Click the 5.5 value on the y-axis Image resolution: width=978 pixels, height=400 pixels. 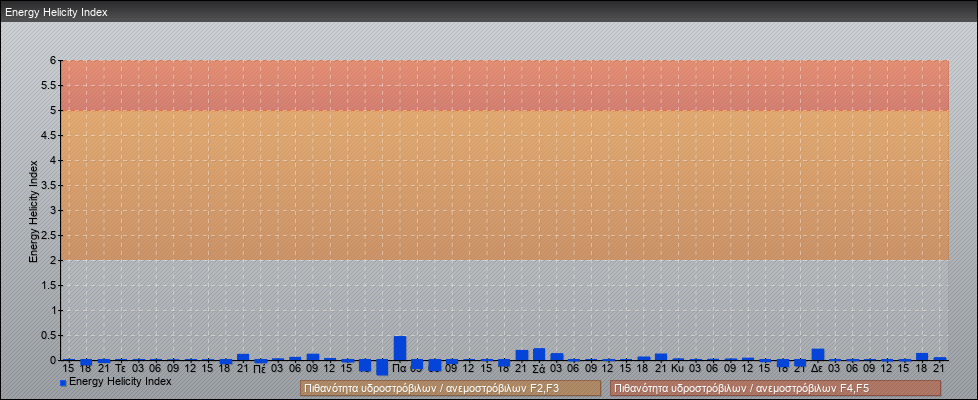49,85
